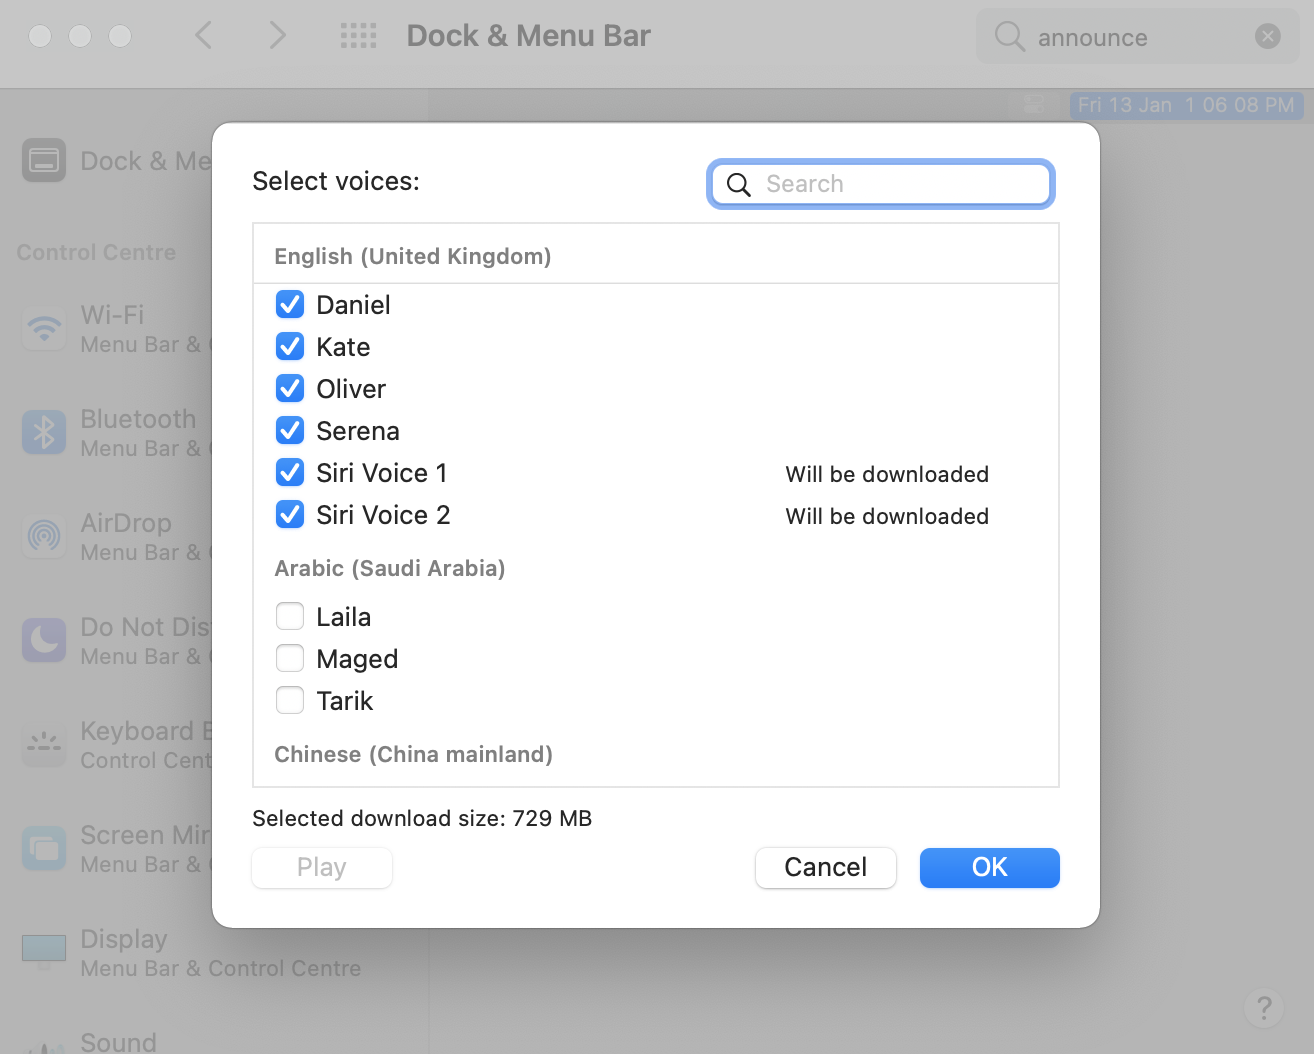Viewport: 1314px width, 1054px height.
Task: Select Screen Mirroring icon in sidebar
Action: click(44, 848)
